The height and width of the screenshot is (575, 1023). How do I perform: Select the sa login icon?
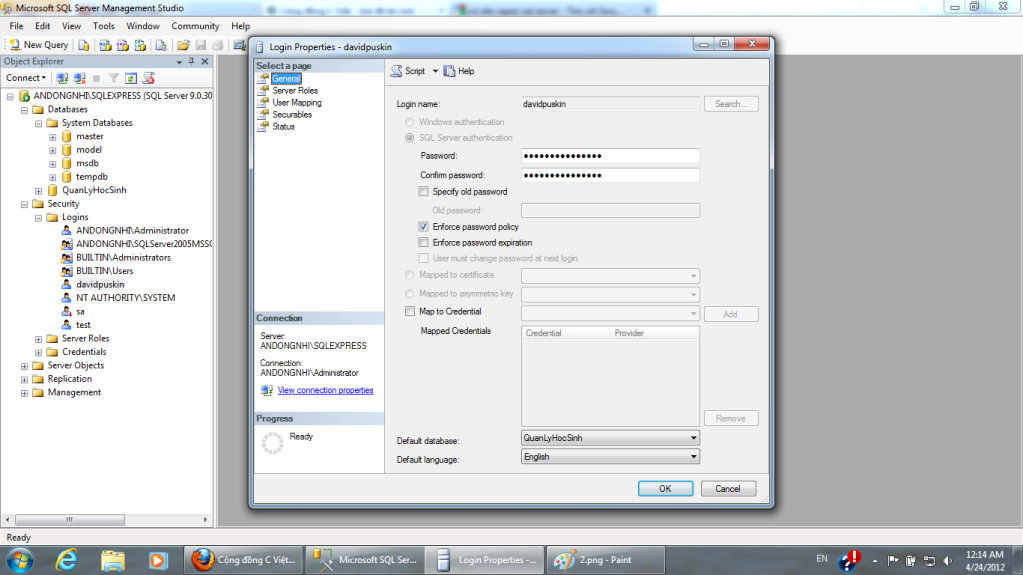[x=66, y=311]
